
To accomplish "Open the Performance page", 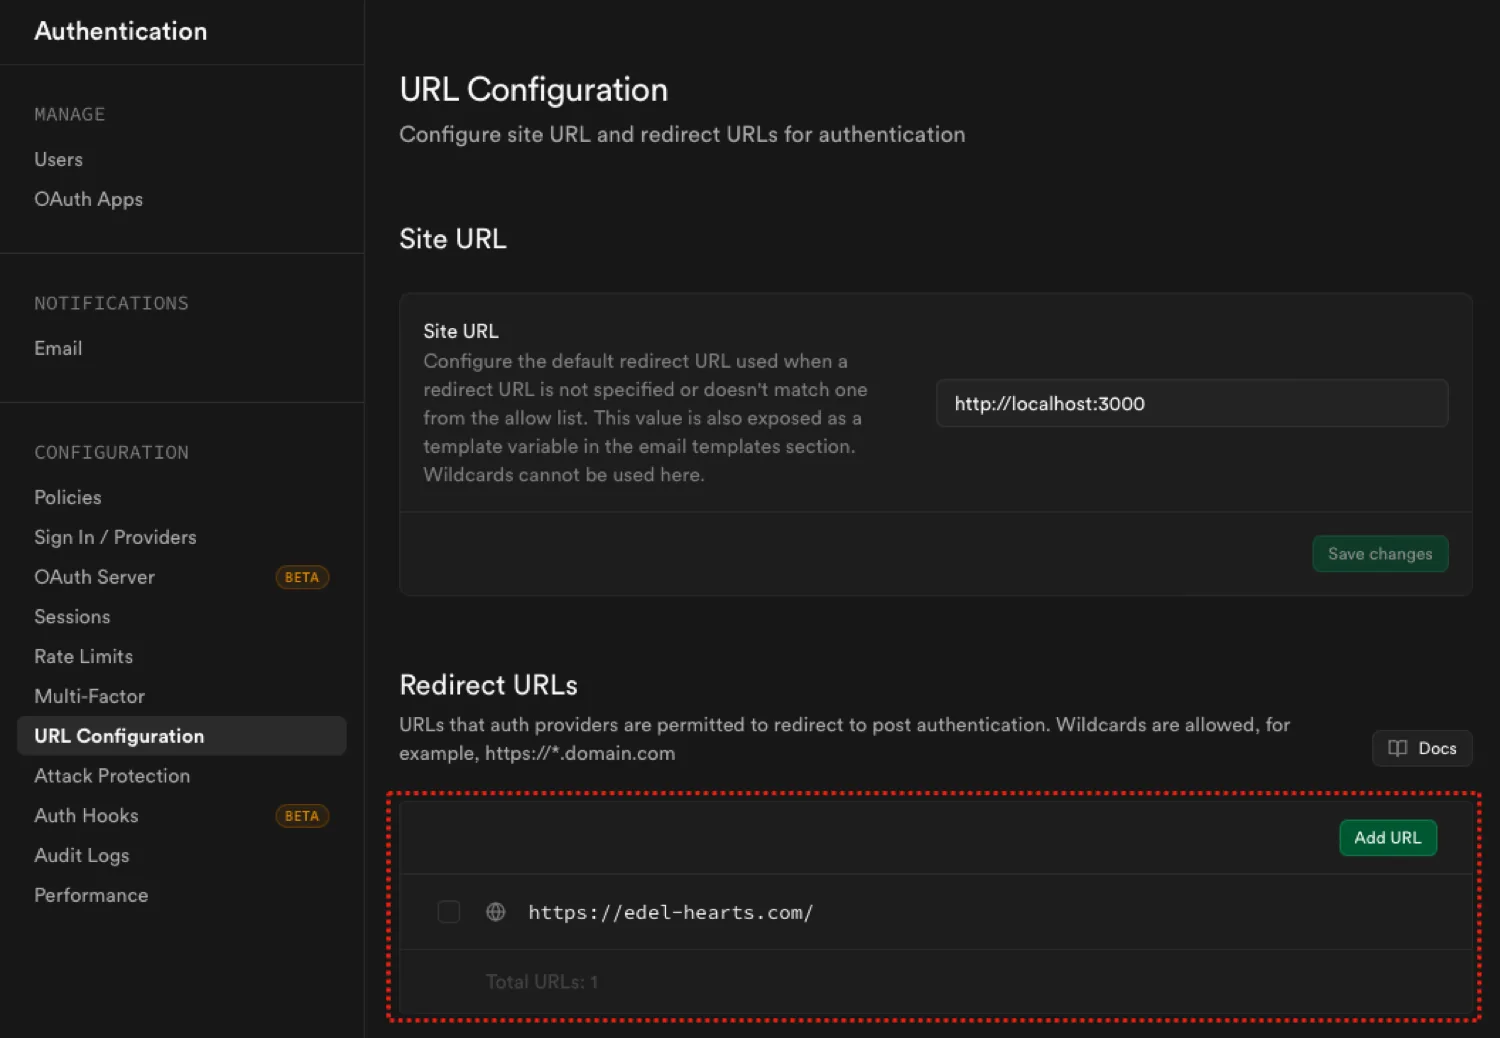I will tap(91, 895).
